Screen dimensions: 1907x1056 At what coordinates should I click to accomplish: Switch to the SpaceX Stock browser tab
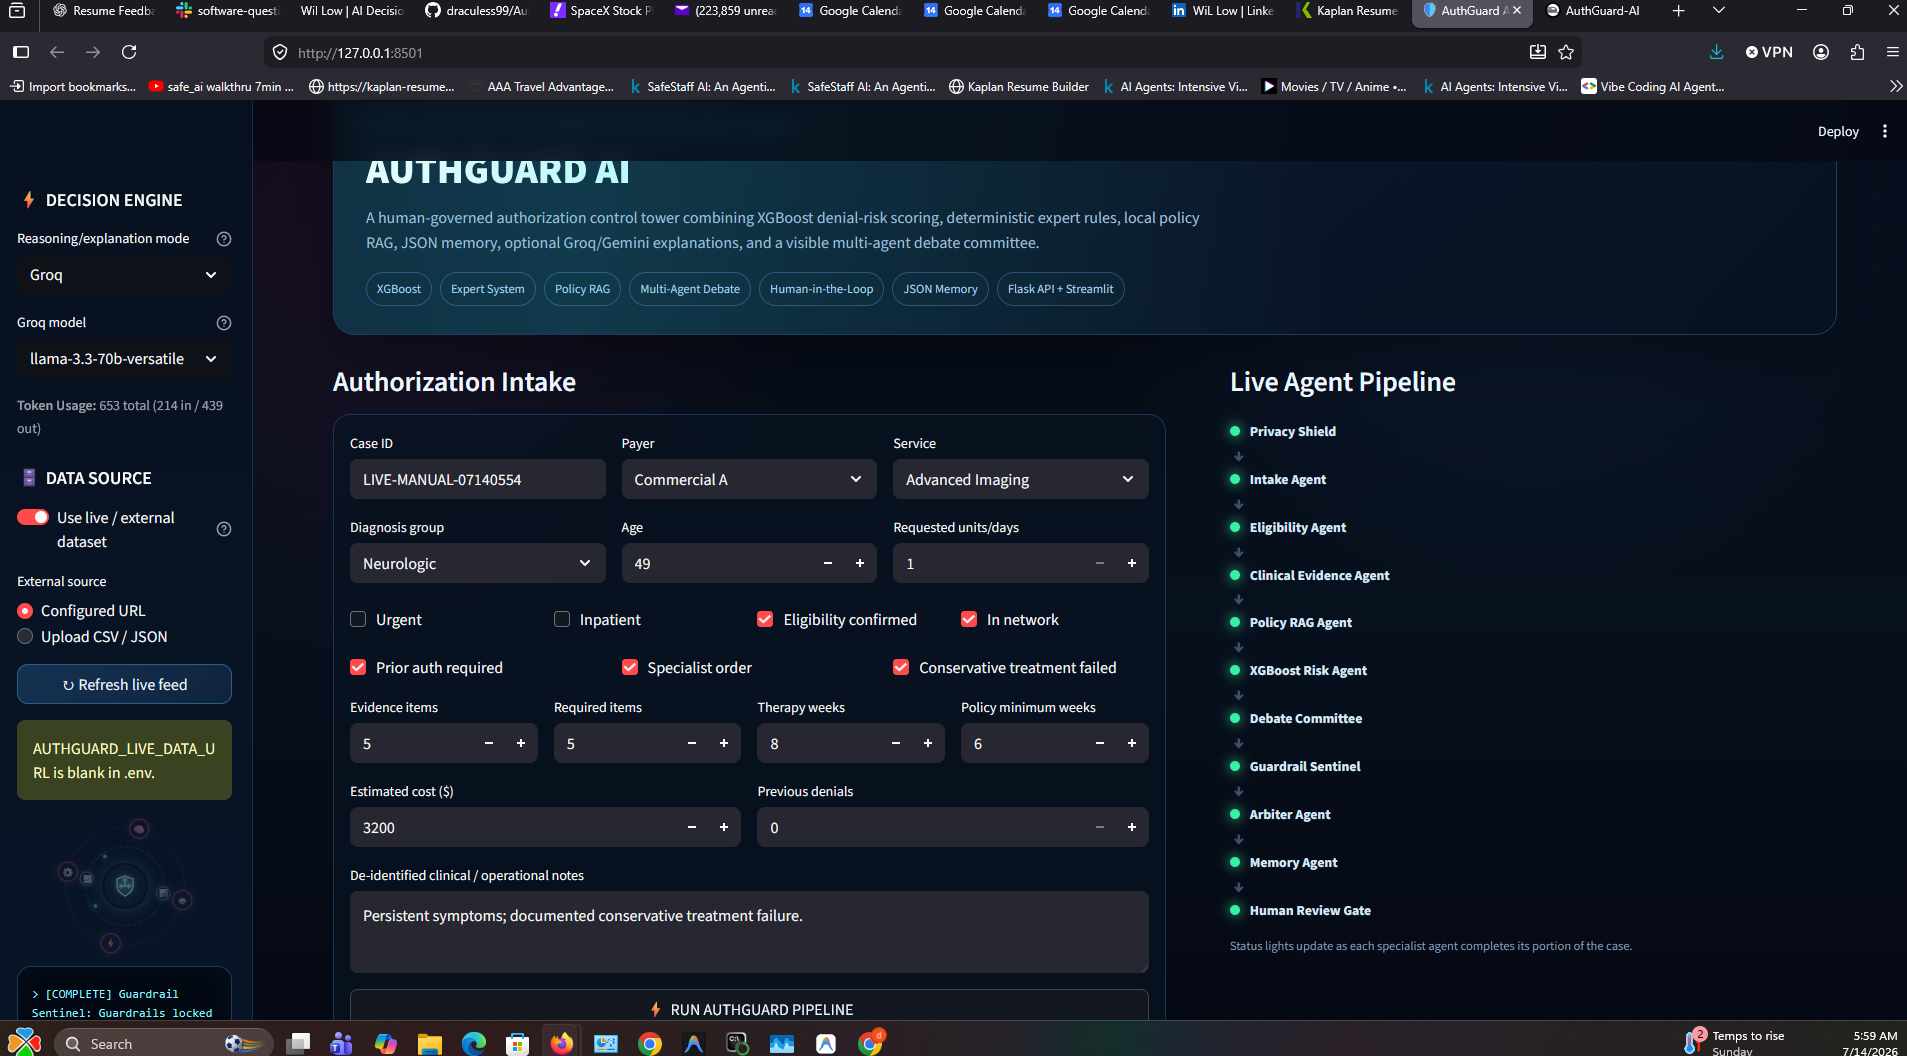pos(601,11)
